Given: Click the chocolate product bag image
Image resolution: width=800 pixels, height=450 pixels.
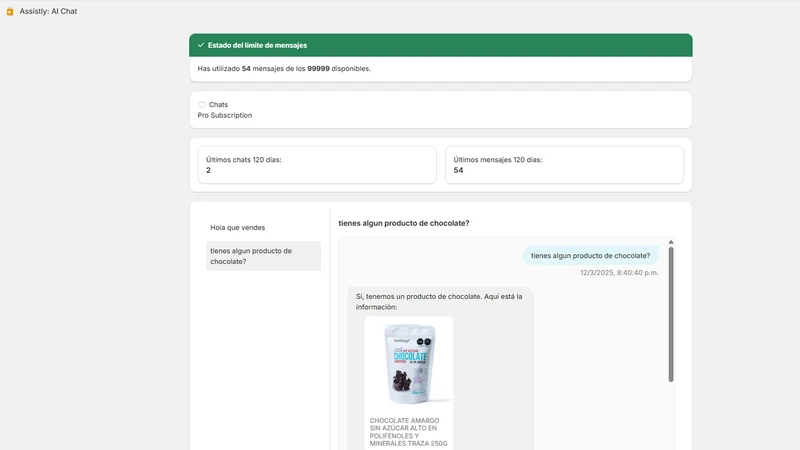Looking at the screenshot, I should (x=409, y=362).
